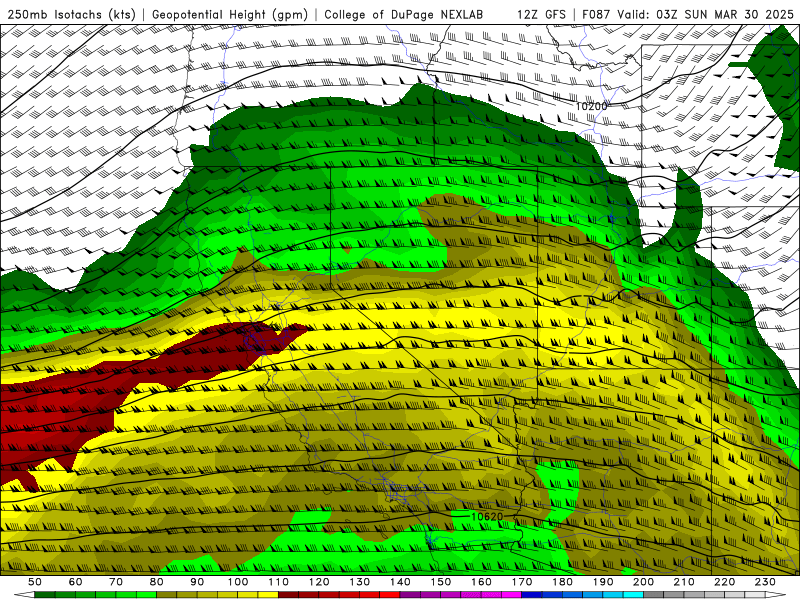800x600 pixels.
Task: Click the 110 value on the scale
Action: [x=278, y=582]
